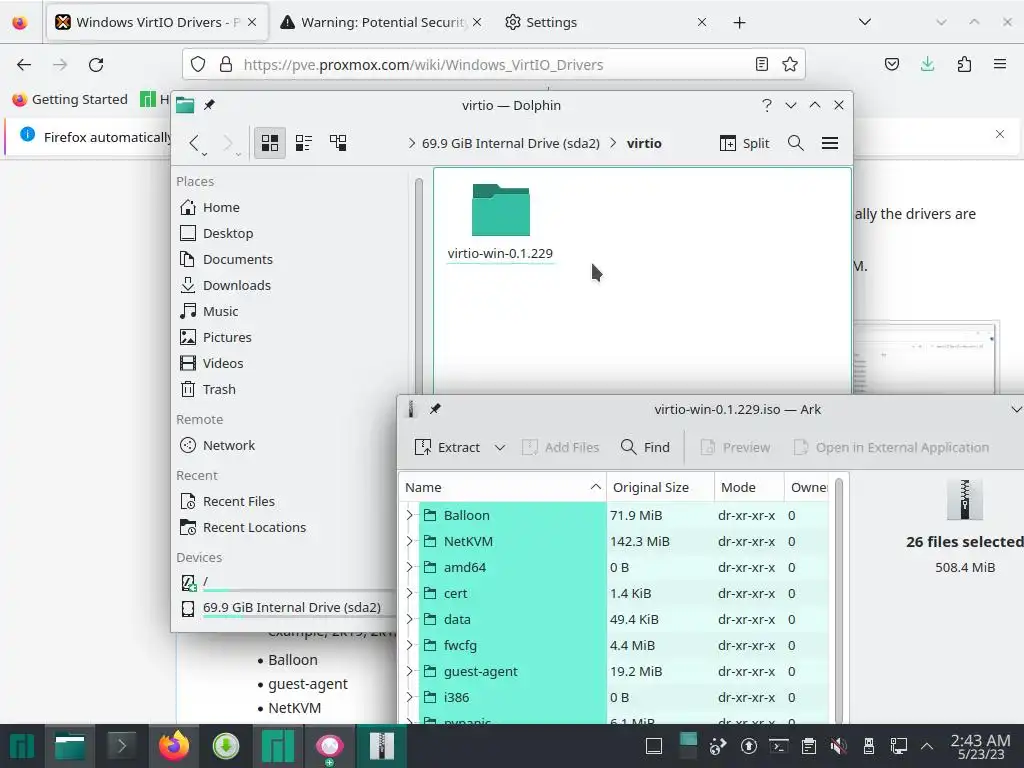Open Firefox from taskbar
The height and width of the screenshot is (768, 1024).
pos(174,746)
